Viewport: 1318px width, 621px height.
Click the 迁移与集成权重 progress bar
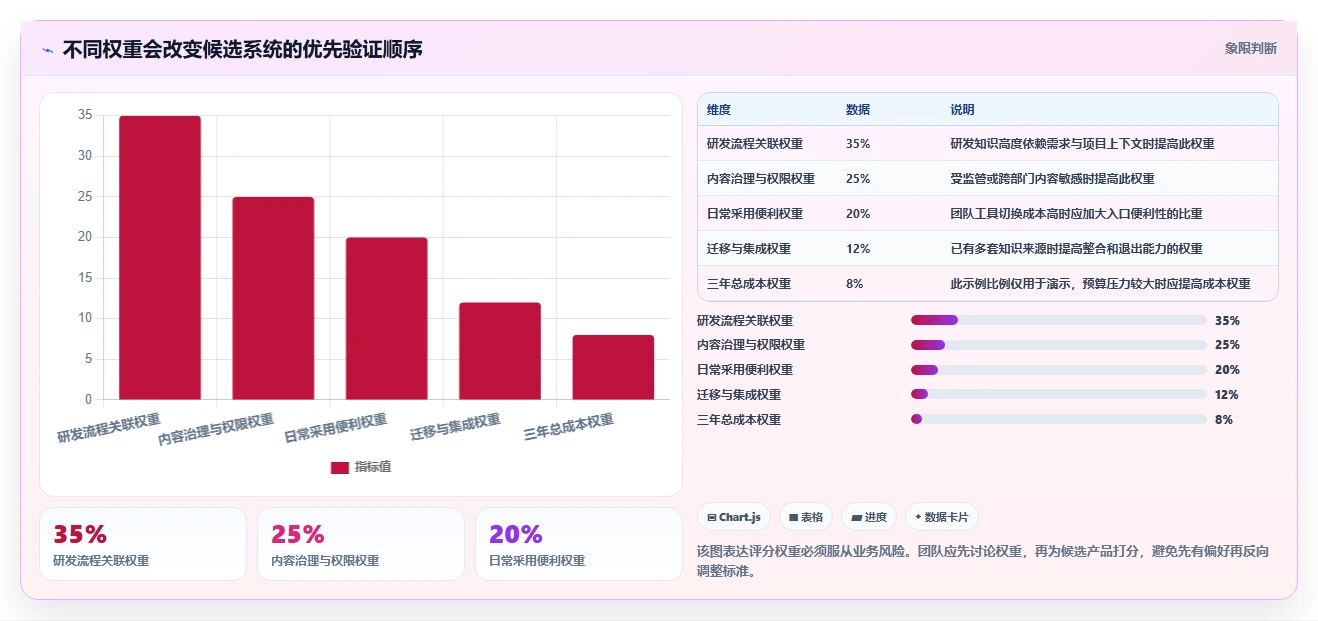1058,394
